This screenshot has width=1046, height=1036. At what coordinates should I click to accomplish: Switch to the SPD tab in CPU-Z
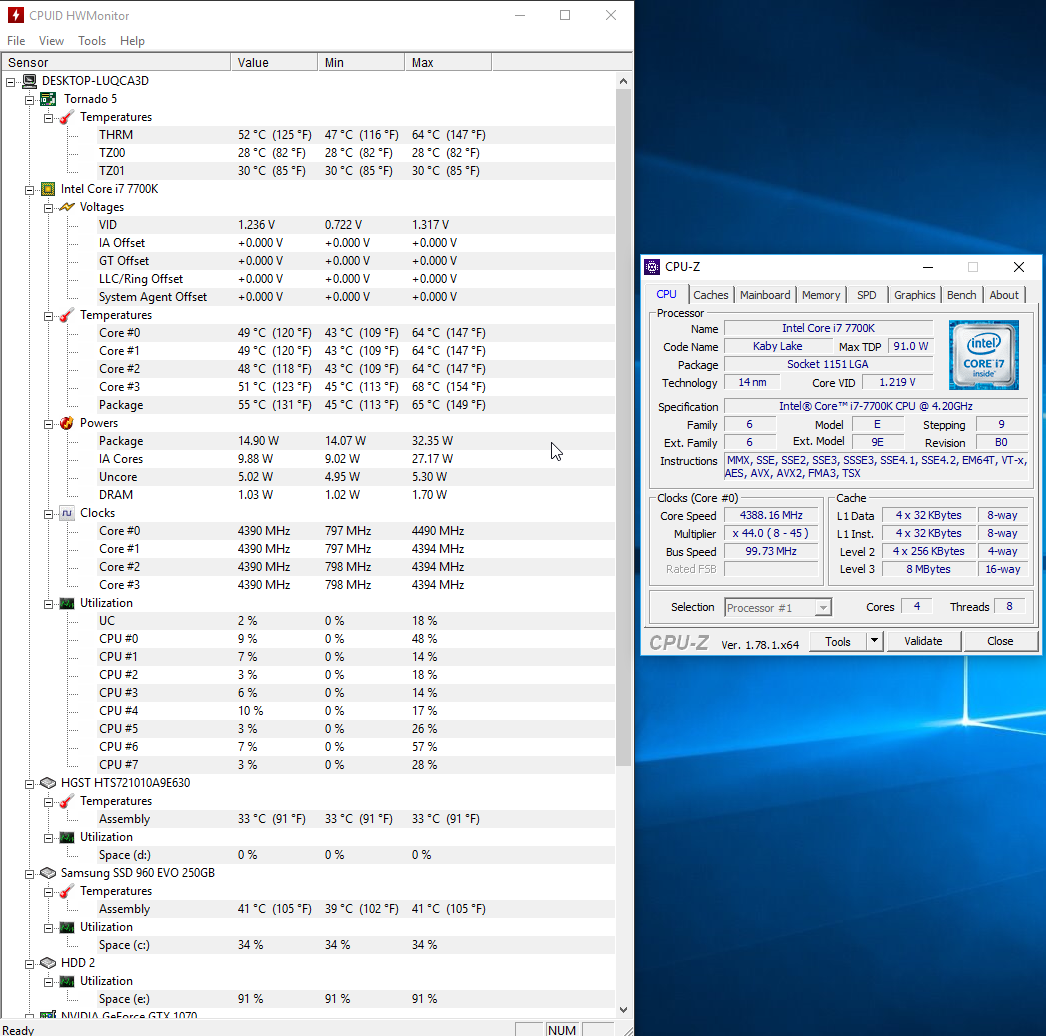pyautogui.click(x=867, y=295)
